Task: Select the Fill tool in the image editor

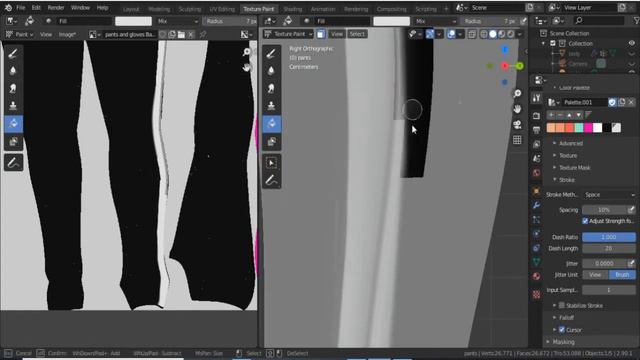Action: click(13, 124)
